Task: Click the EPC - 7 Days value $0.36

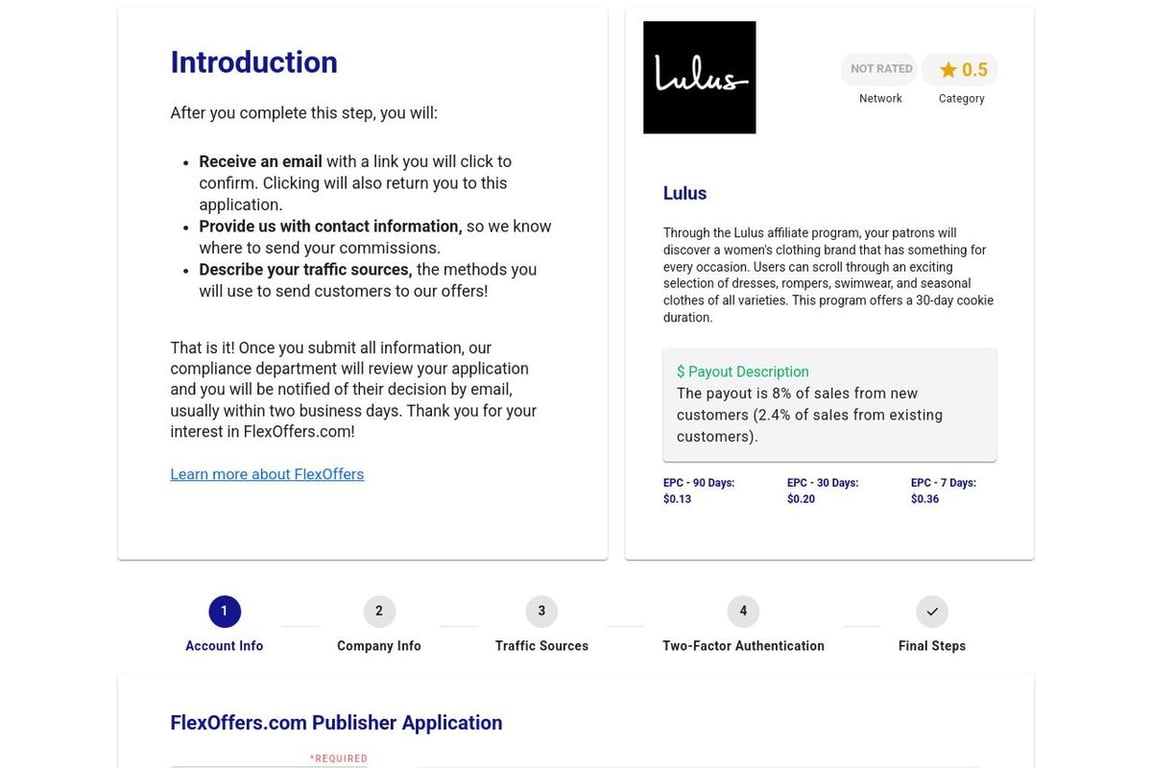Action: click(x=924, y=499)
